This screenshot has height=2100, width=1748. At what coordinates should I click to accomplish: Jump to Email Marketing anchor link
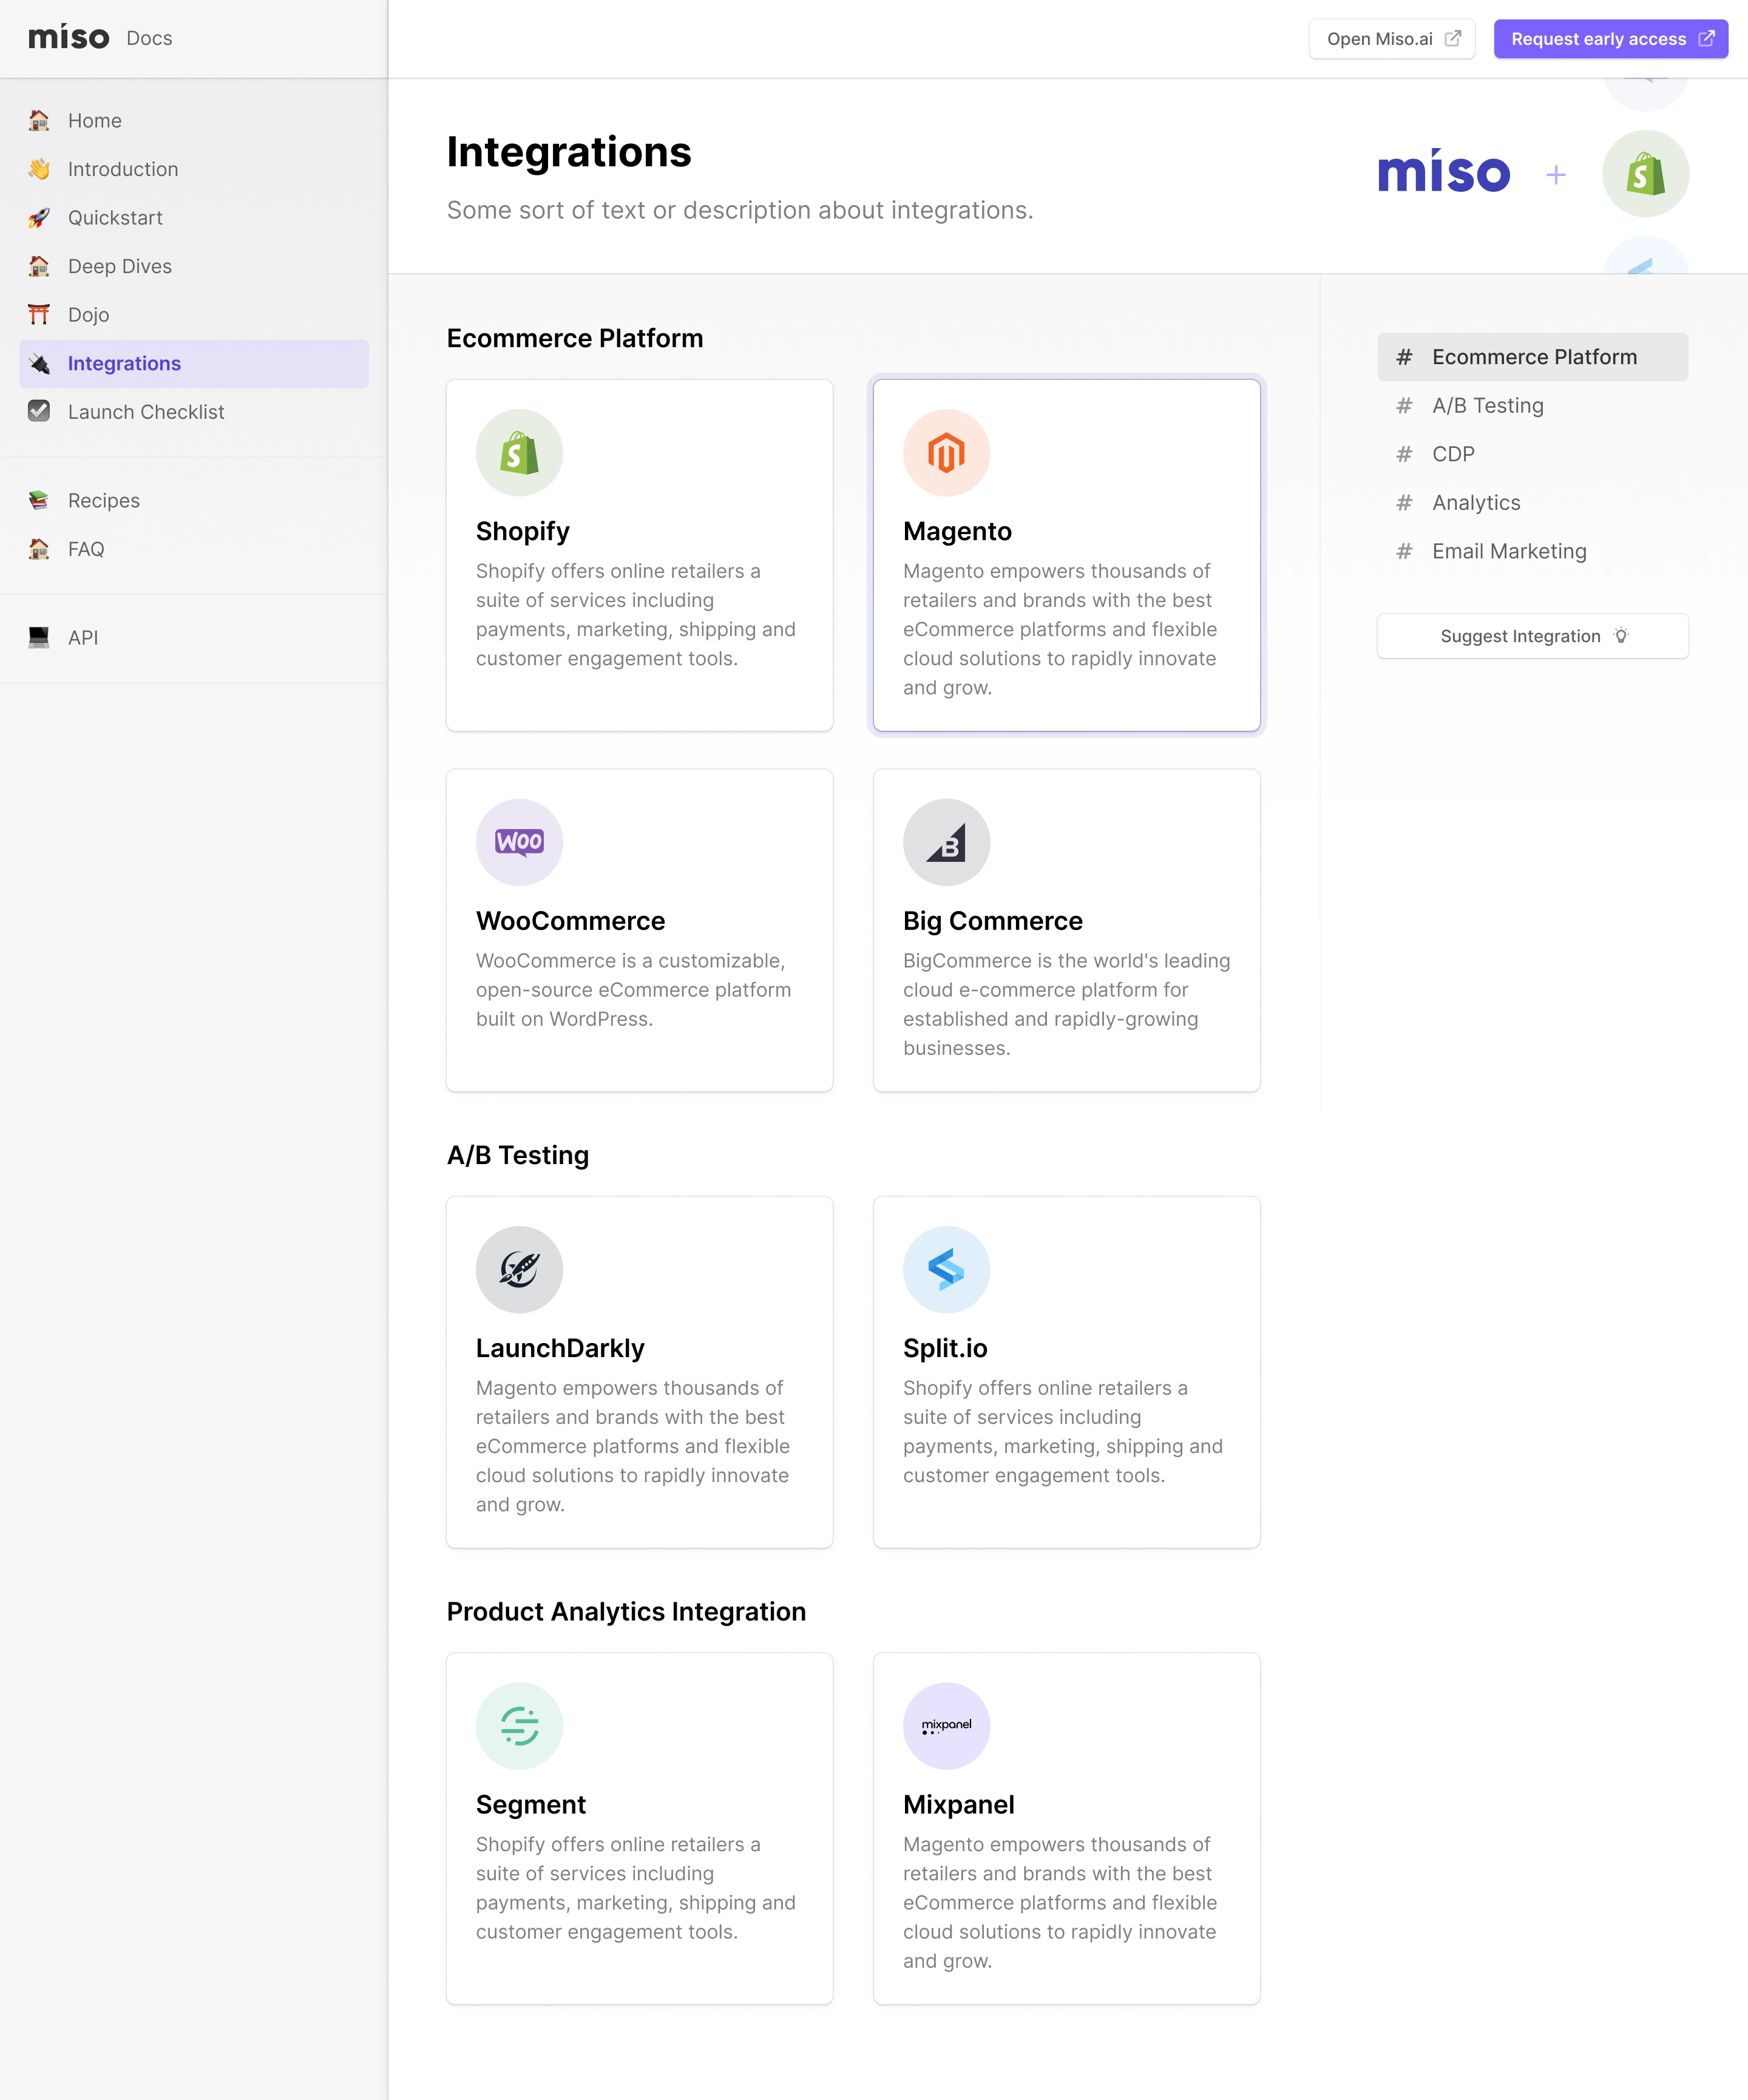click(x=1532, y=551)
